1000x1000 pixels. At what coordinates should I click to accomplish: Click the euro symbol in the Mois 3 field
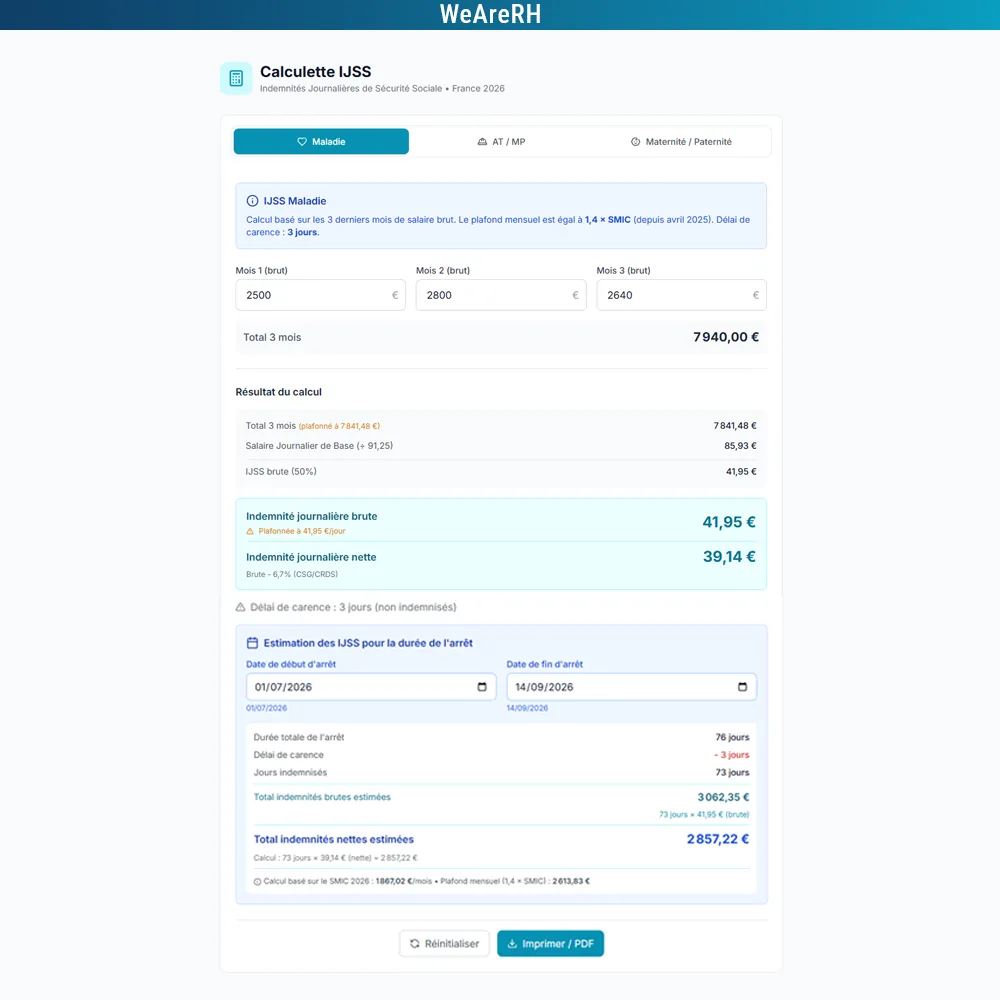(756, 295)
